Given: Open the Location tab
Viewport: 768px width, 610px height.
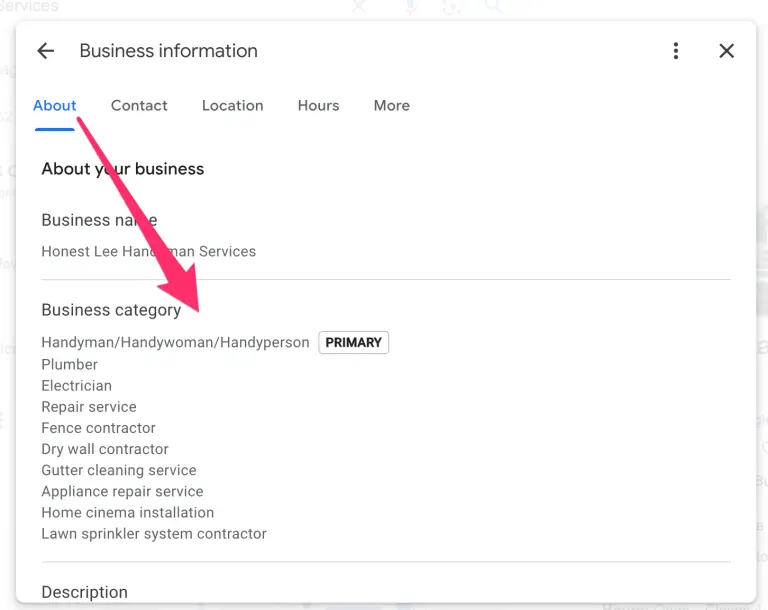Looking at the screenshot, I should coord(233,106).
